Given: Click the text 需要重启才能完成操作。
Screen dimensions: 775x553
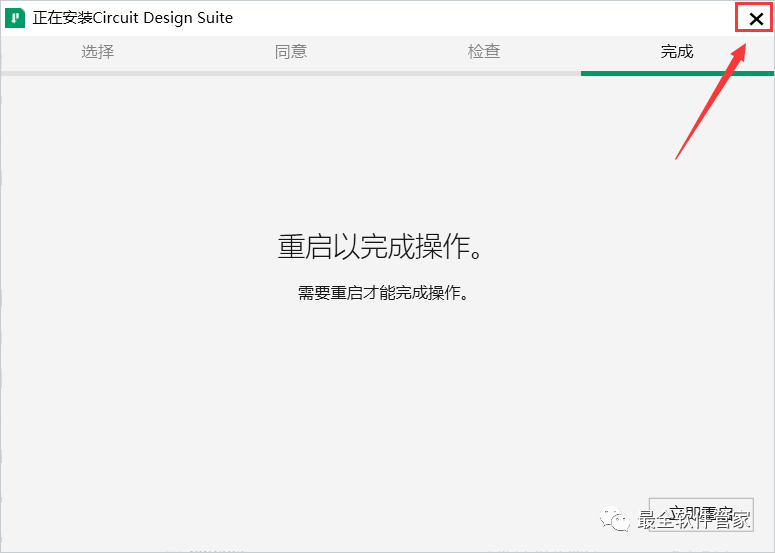Looking at the screenshot, I should [383, 293].
